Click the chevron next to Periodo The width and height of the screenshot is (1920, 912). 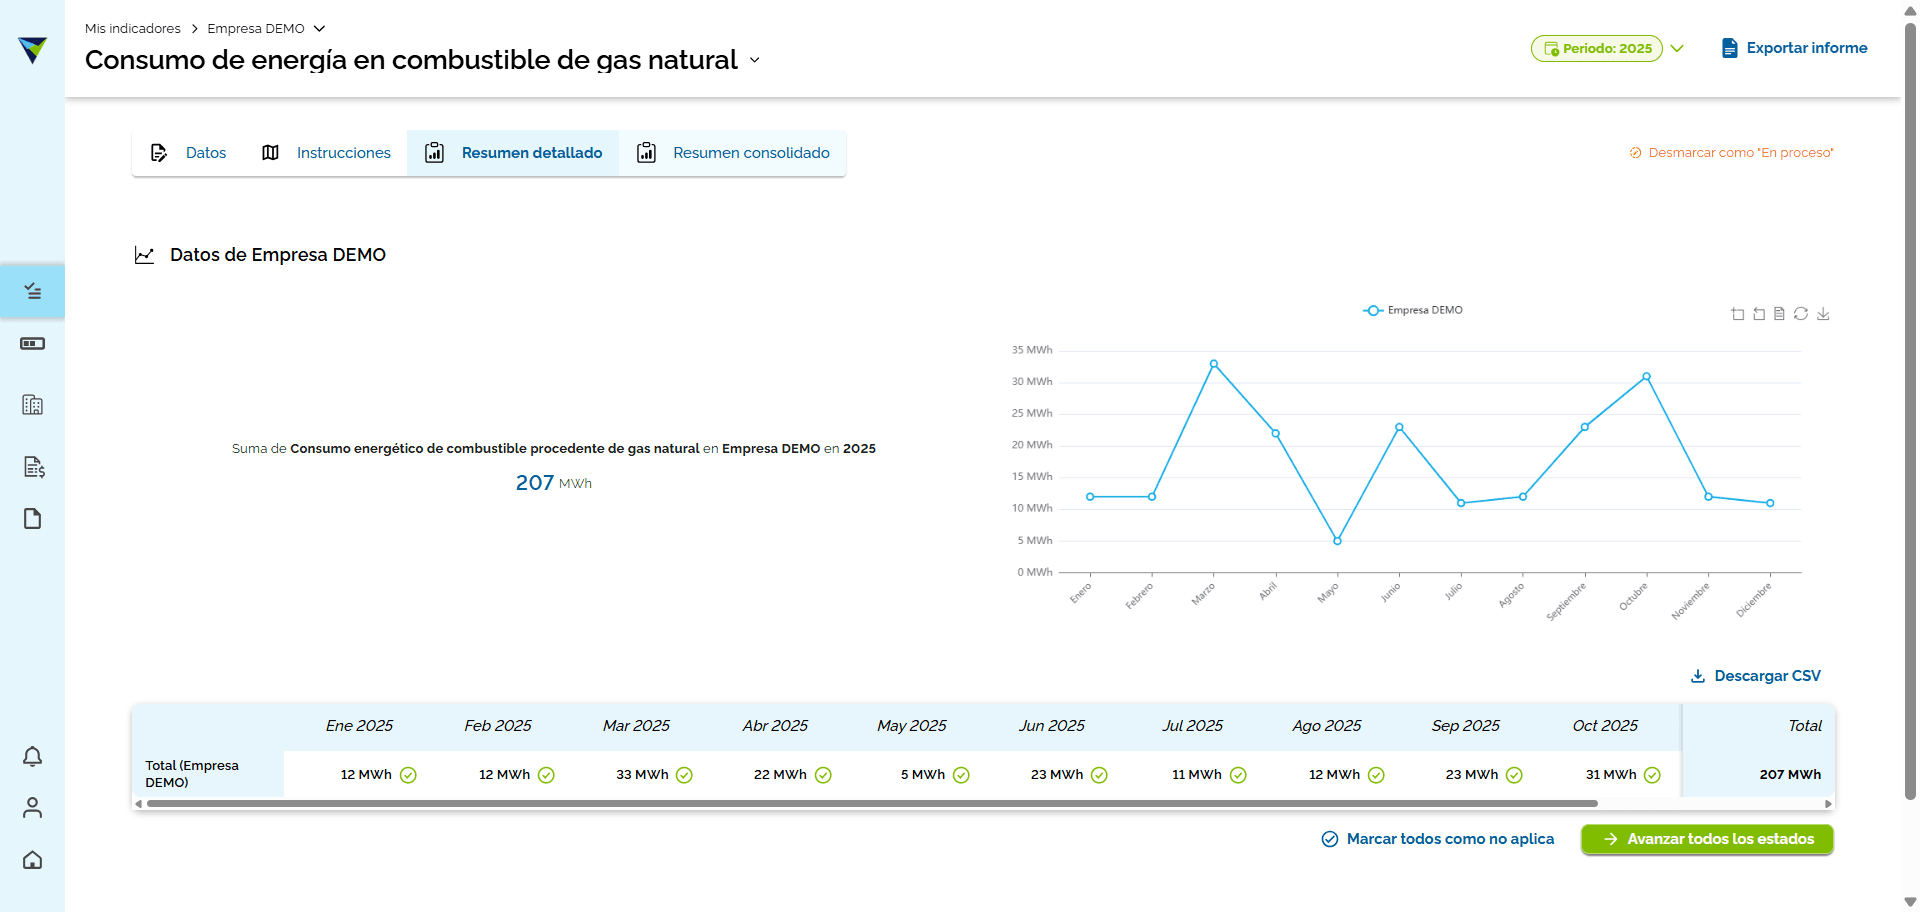coord(1677,48)
